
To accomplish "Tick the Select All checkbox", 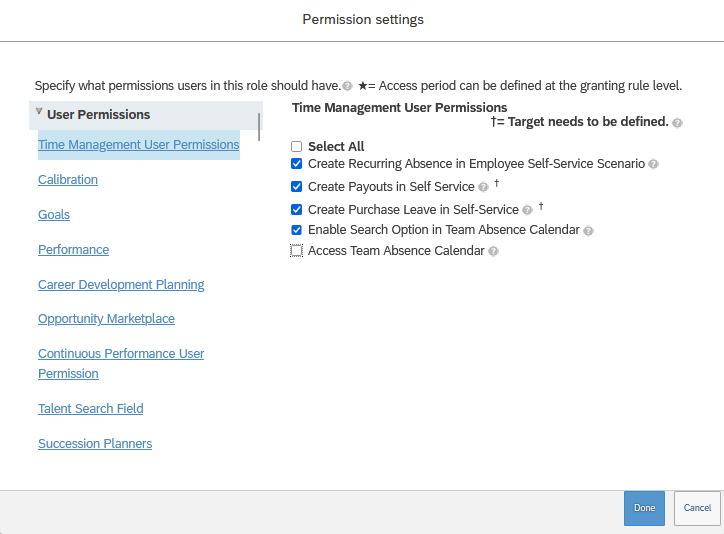I will [296, 147].
